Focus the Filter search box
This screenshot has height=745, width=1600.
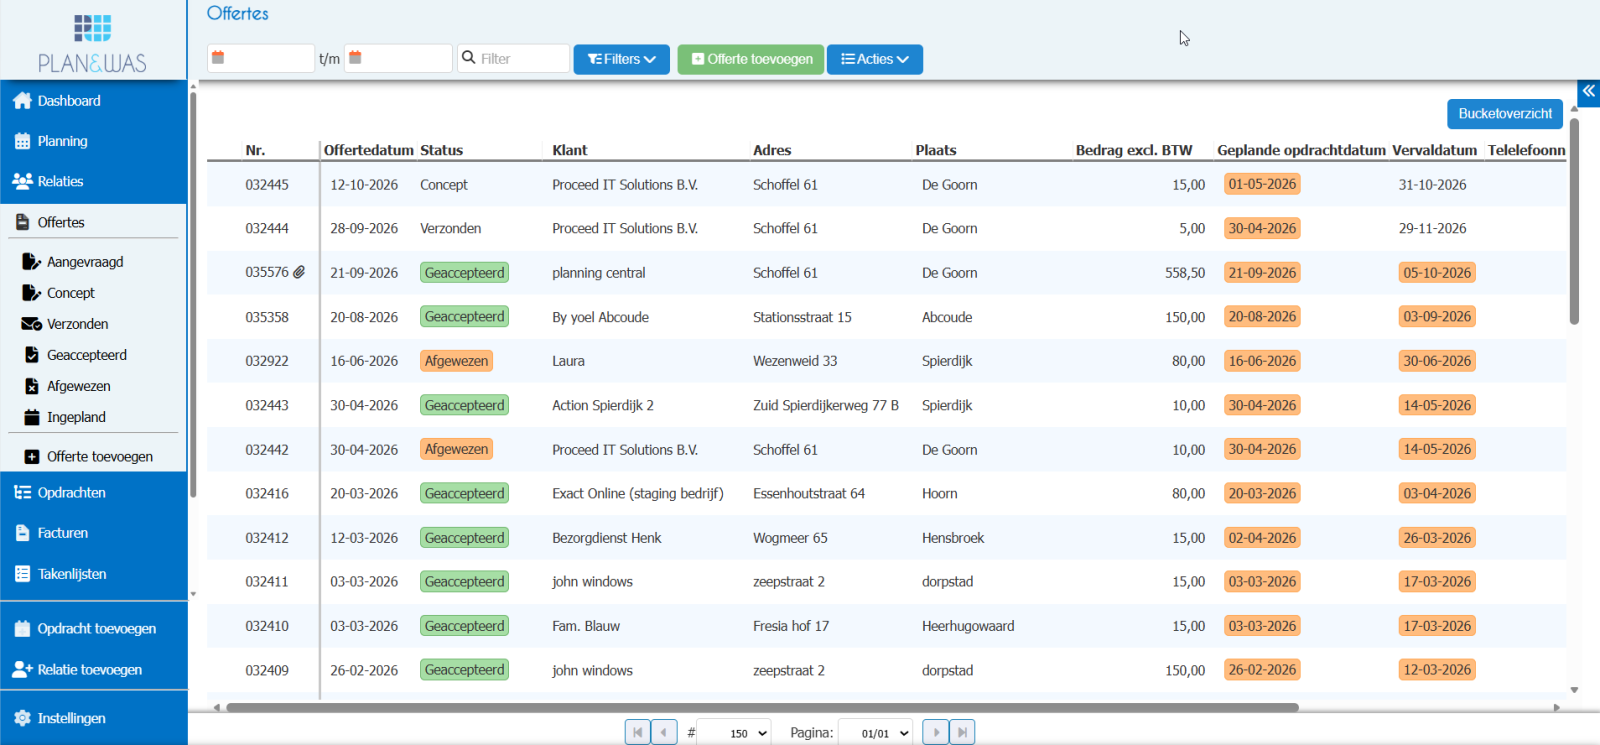pyautogui.click(x=513, y=58)
